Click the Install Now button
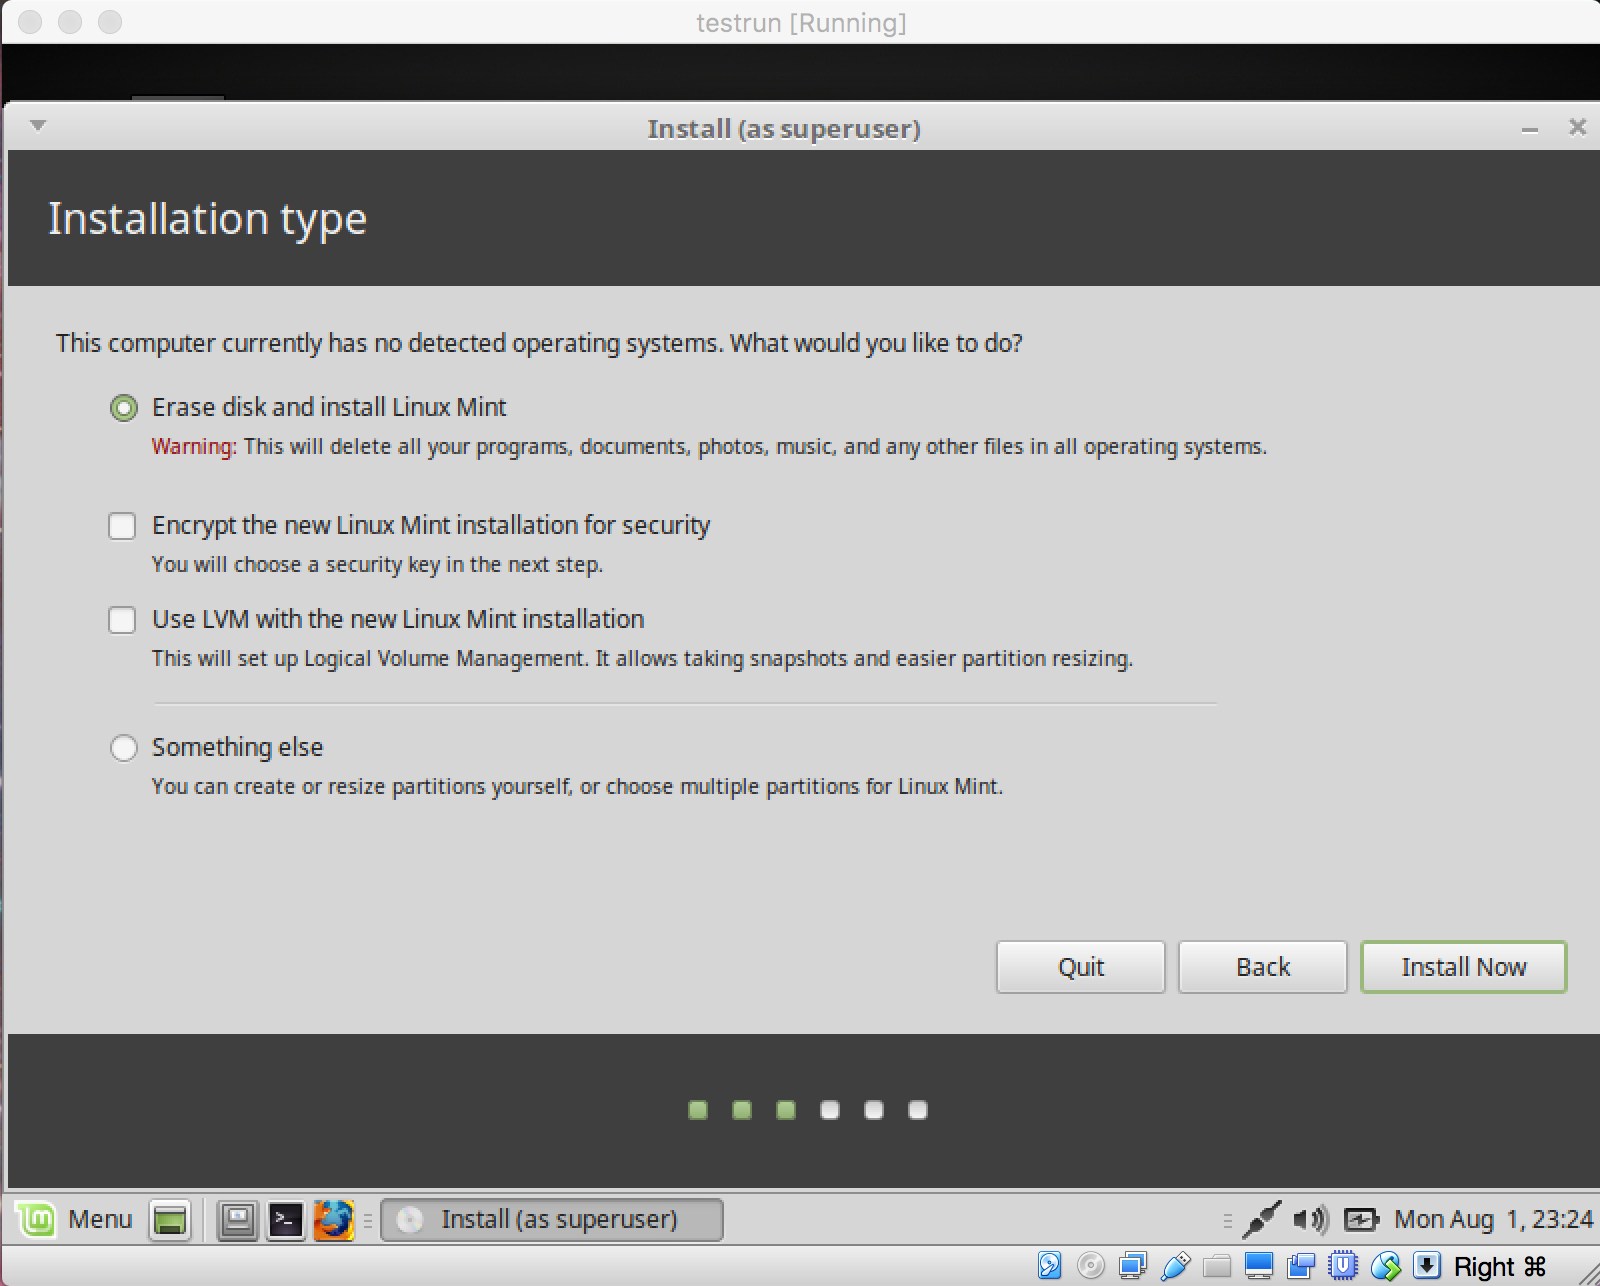The height and width of the screenshot is (1286, 1600). tap(1463, 967)
